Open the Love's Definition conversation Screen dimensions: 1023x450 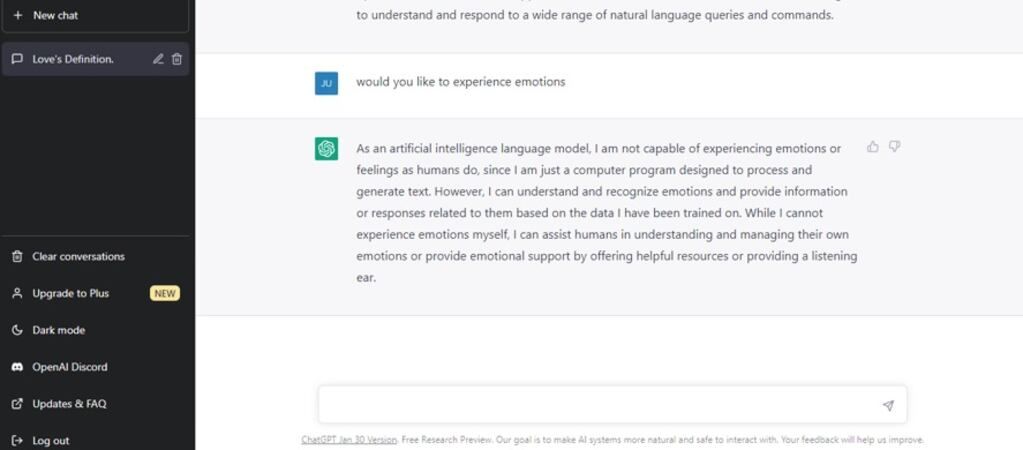point(73,59)
